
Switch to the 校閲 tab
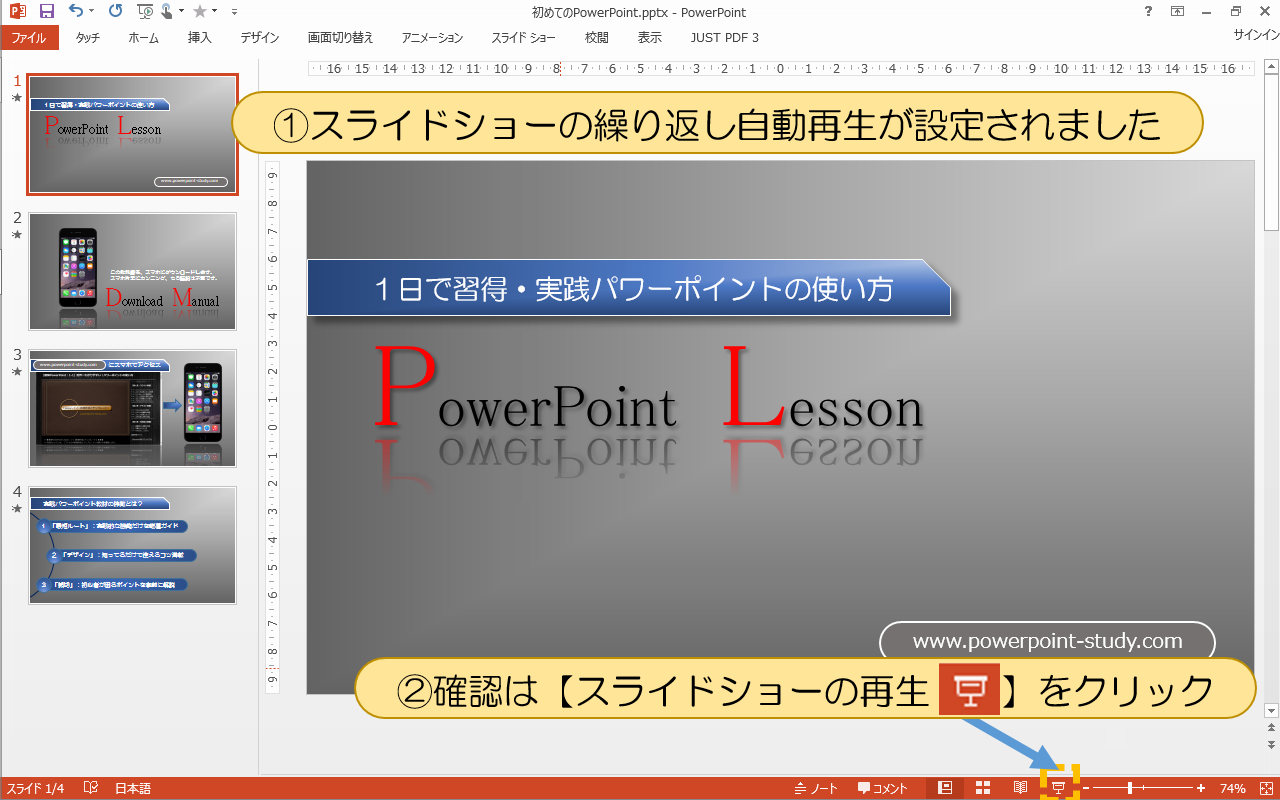(596, 38)
